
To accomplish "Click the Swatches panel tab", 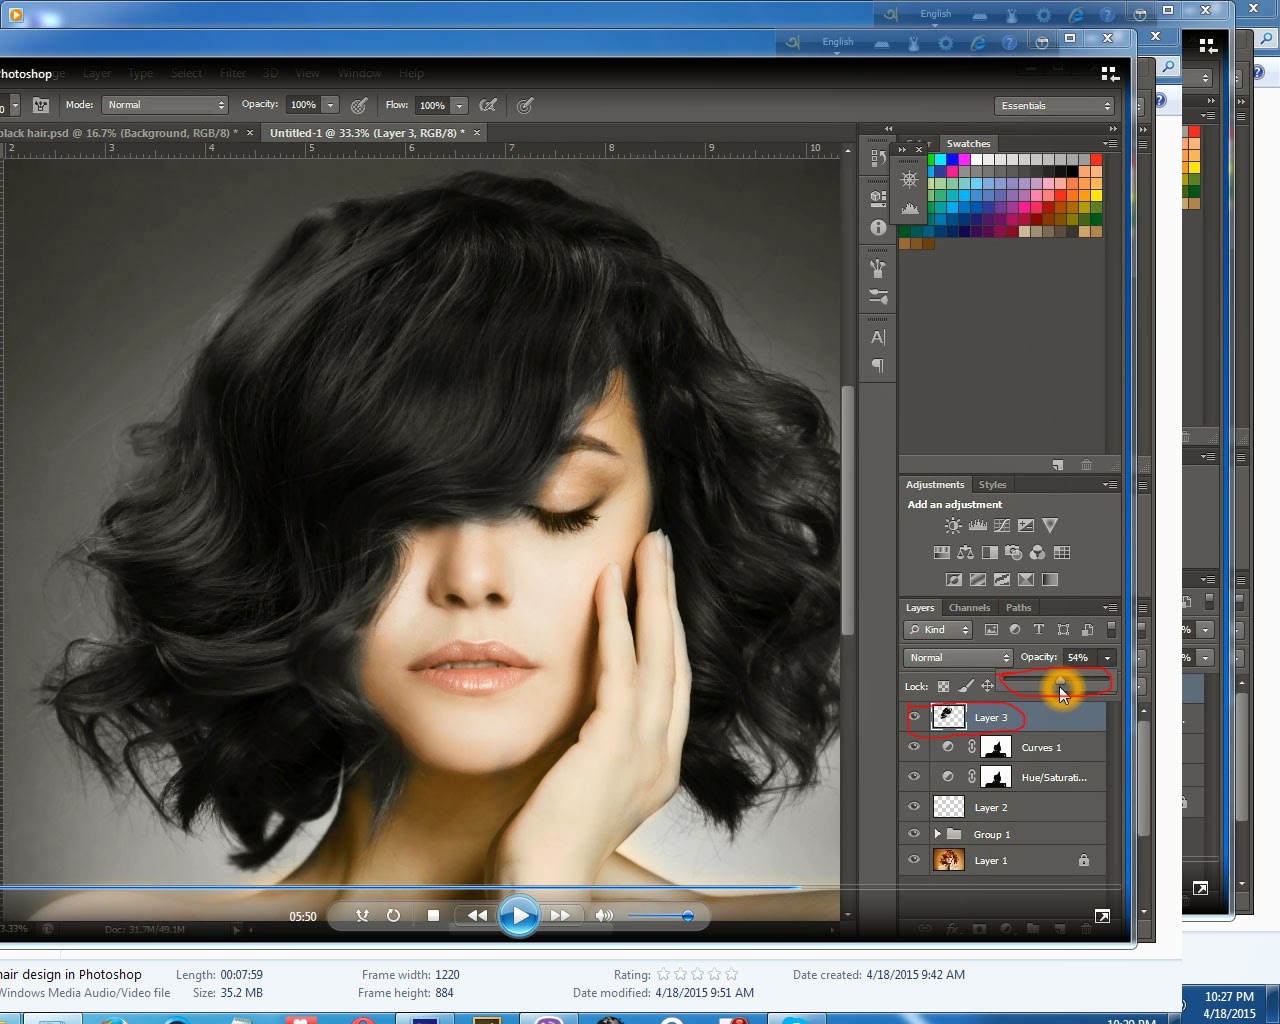I will [x=968, y=143].
